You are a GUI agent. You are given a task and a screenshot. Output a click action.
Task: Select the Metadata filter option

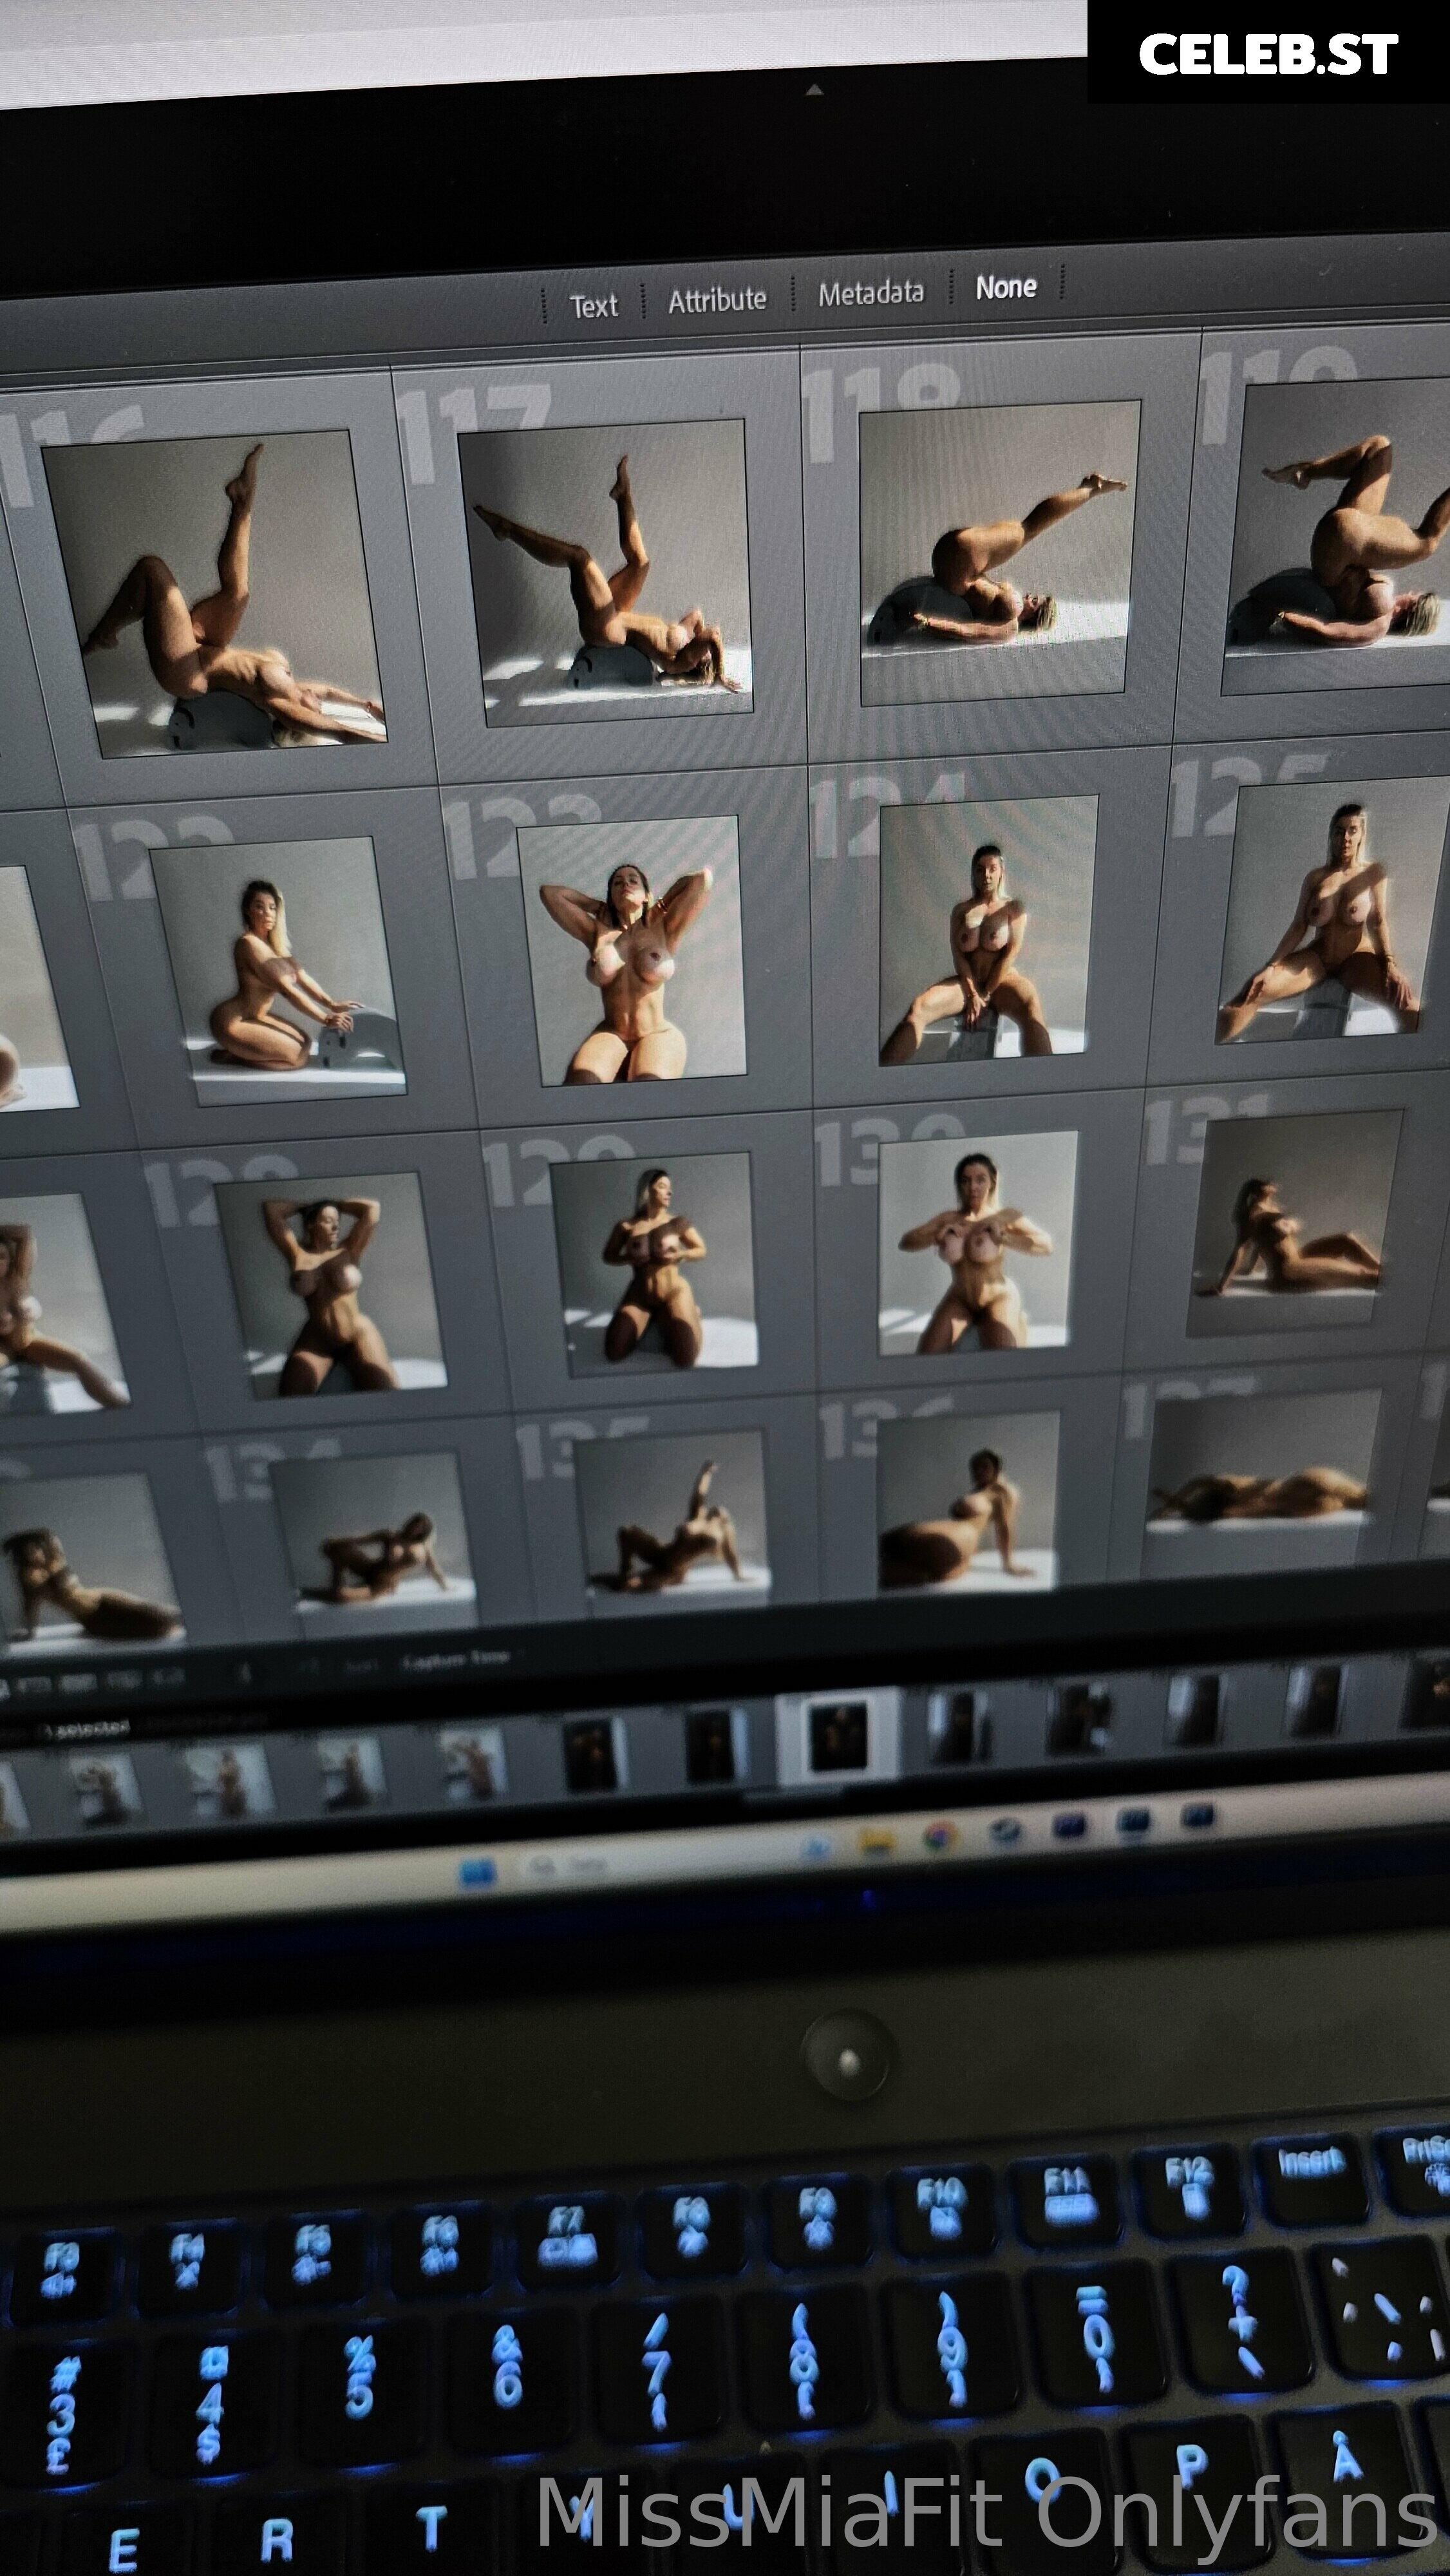[x=871, y=293]
